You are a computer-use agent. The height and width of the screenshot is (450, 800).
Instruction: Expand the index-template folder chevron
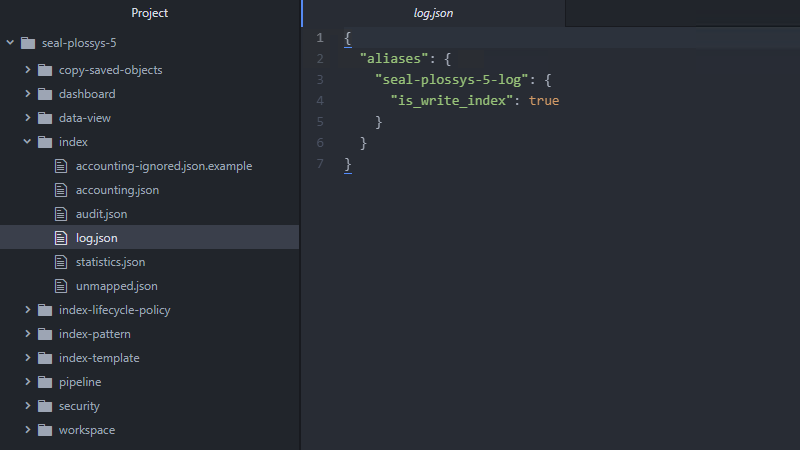tap(28, 358)
